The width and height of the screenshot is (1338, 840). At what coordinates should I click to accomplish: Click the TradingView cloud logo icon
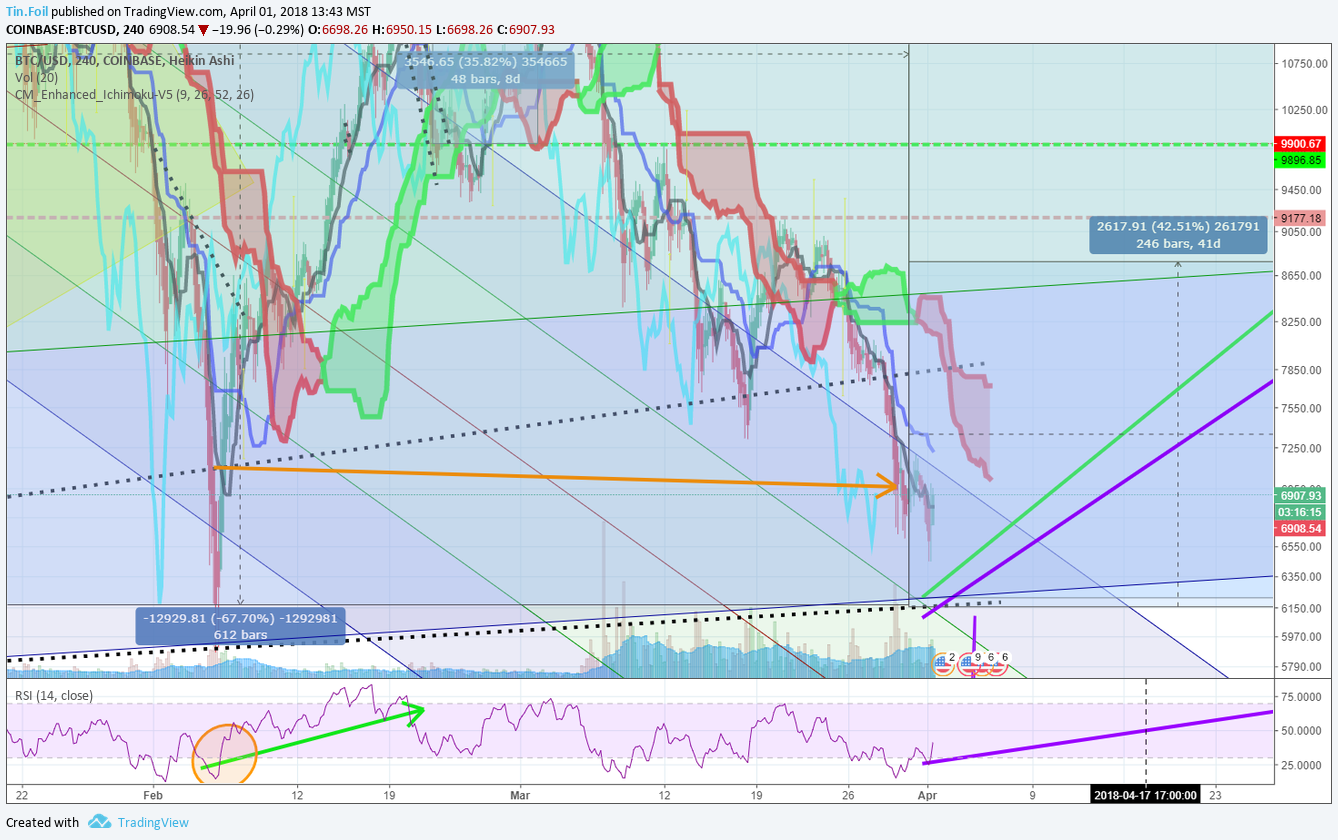click(99, 822)
